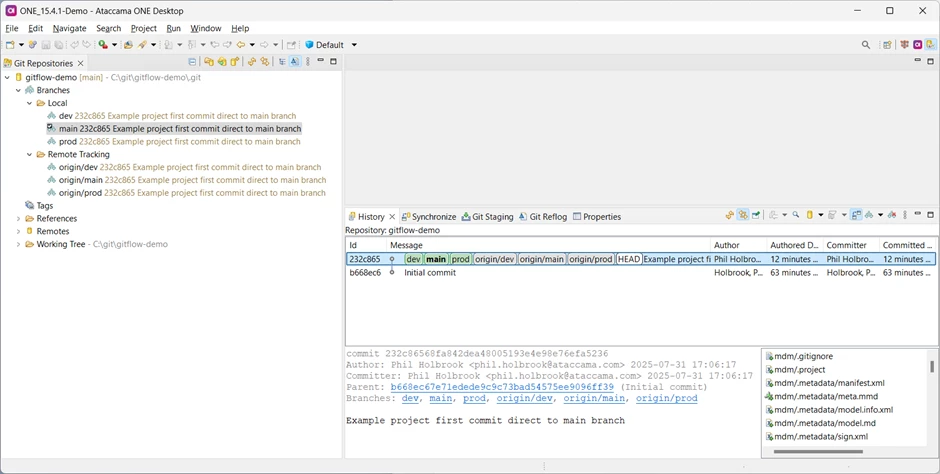This screenshot has width=940, height=474.
Task: Switch to the Properties tab
Action: point(597,217)
